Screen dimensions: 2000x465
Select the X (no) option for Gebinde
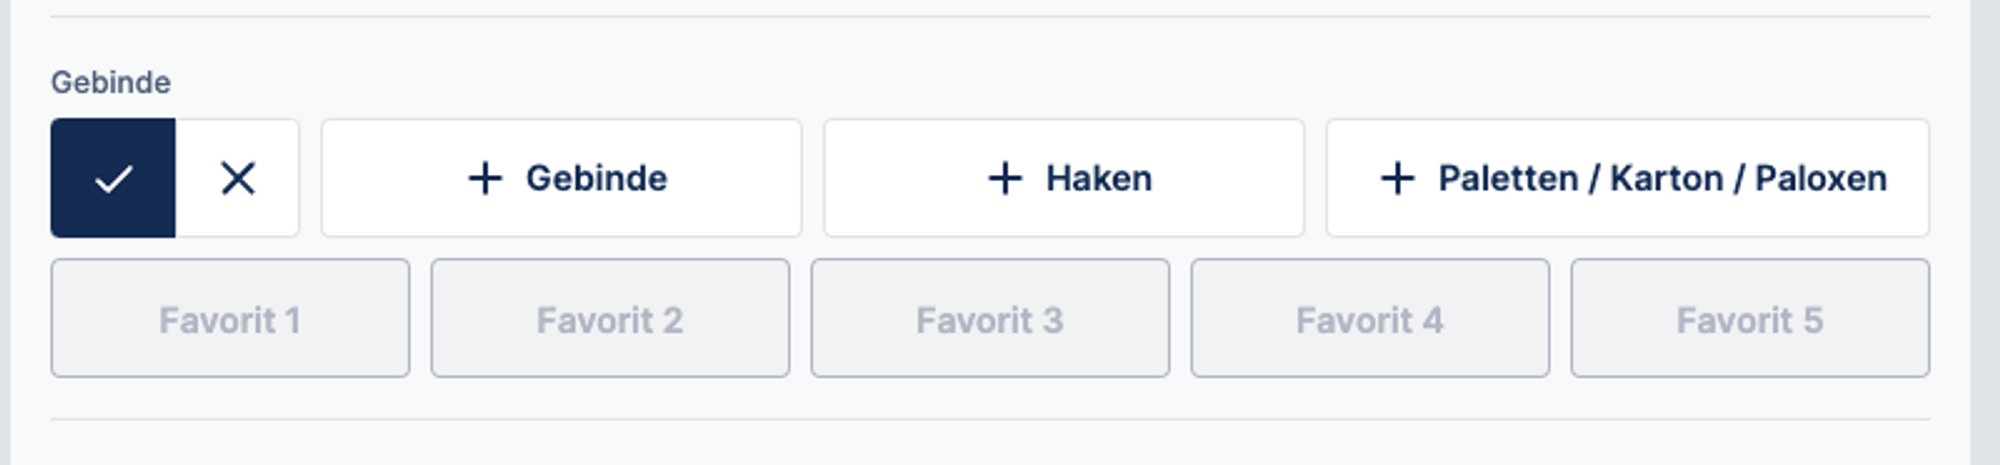coord(238,179)
